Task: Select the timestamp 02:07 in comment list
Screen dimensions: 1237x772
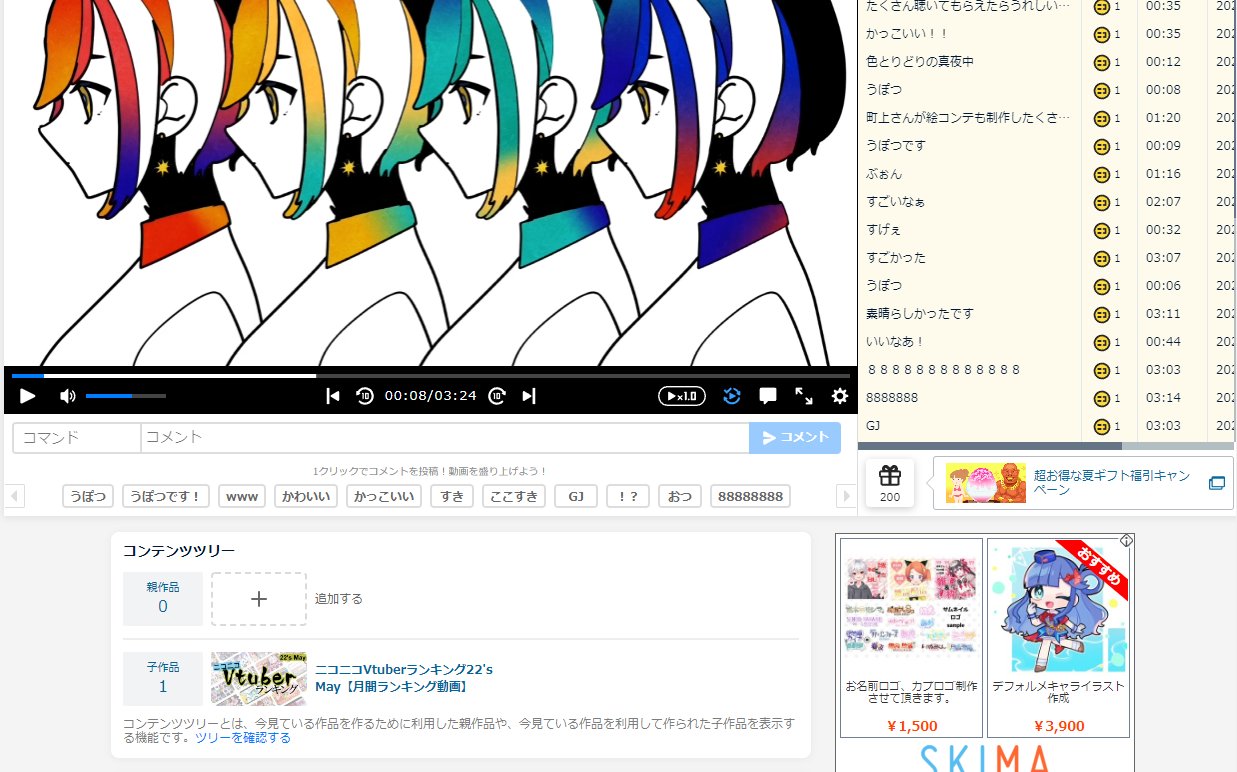Action: click(1163, 202)
